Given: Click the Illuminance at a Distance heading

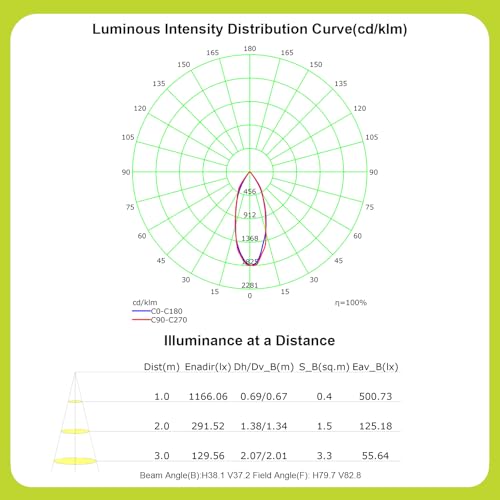Looking at the screenshot, I should [x=249, y=341].
